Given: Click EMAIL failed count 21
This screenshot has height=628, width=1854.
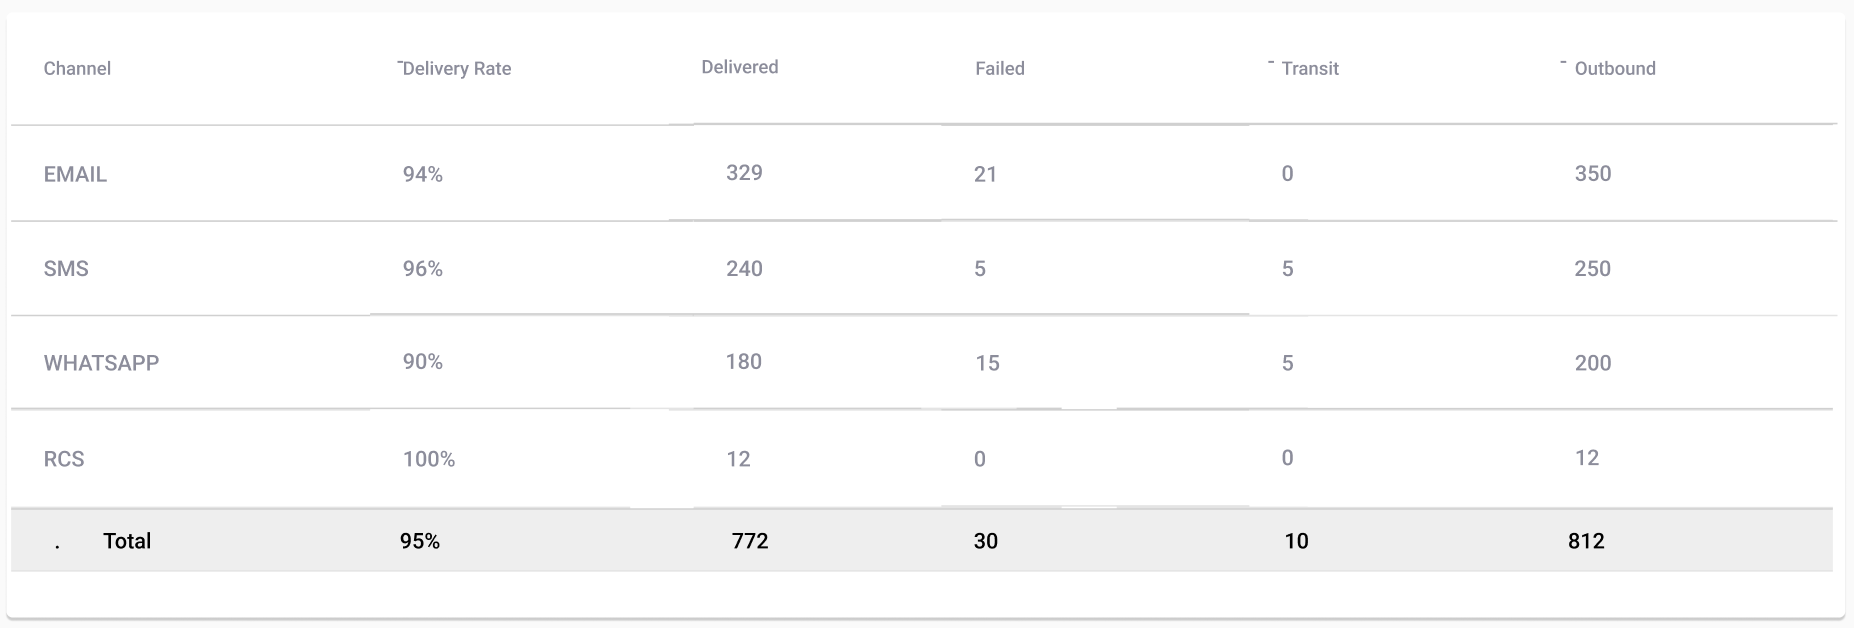Looking at the screenshot, I should [x=985, y=174].
